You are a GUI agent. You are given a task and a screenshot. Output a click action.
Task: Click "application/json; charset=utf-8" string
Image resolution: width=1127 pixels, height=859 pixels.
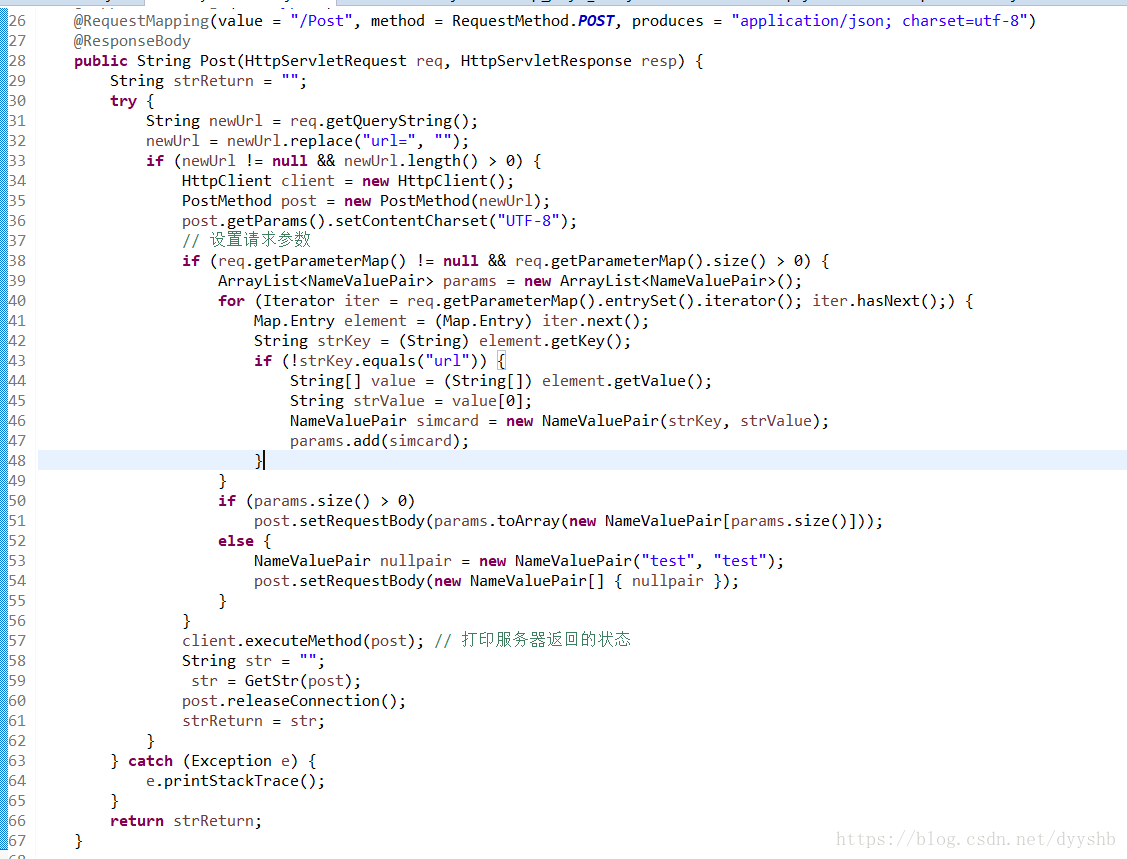879,21
